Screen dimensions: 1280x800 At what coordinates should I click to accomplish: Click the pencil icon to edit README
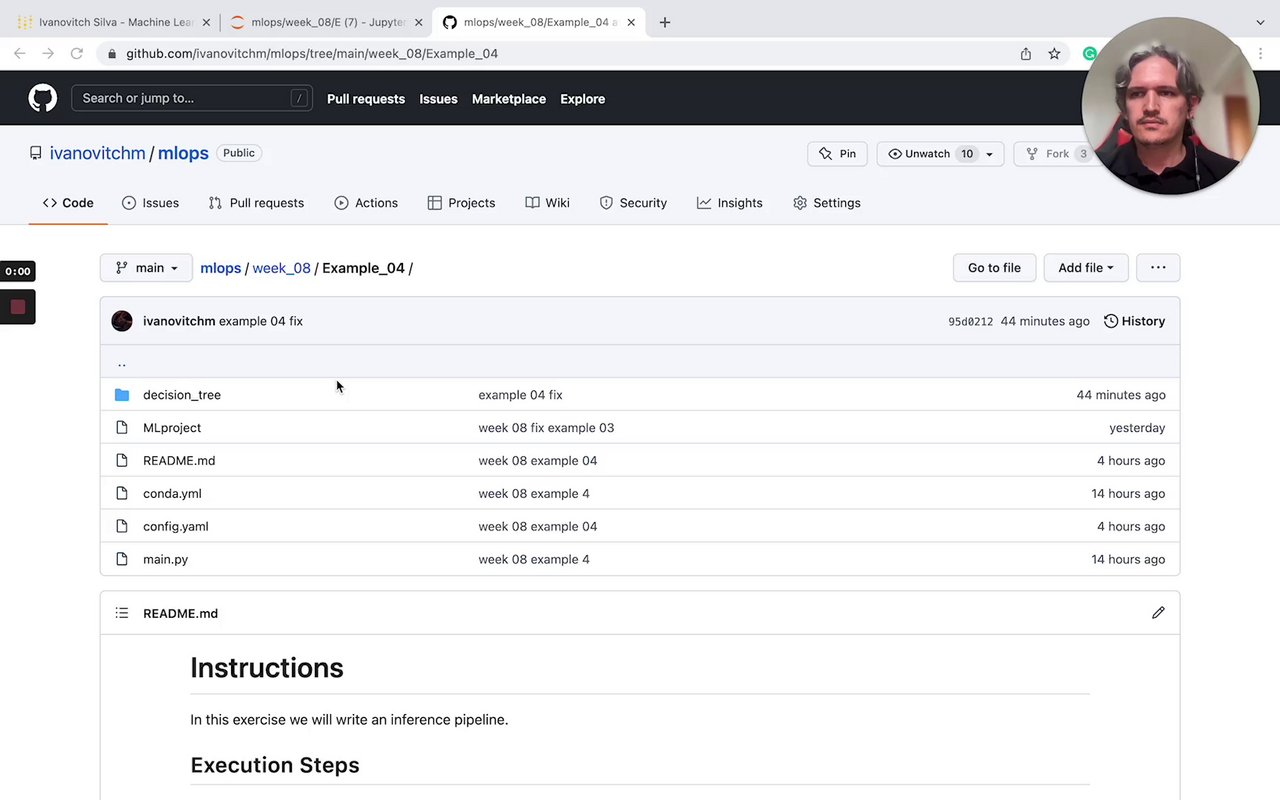click(x=1158, y=613)
